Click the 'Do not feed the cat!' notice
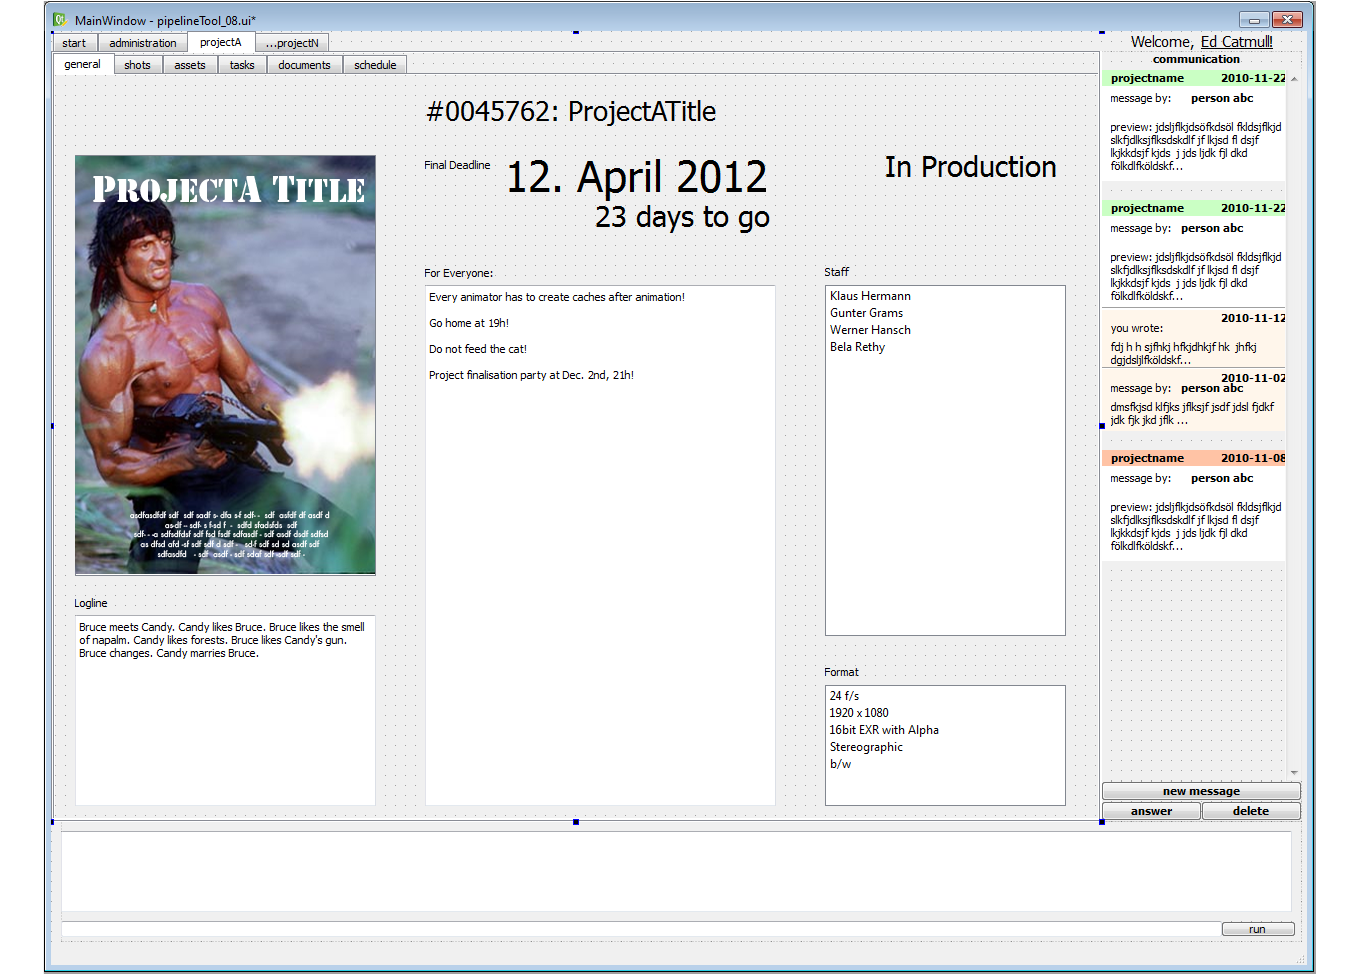This screenshot has height=976, width=1360. point(478,349)
